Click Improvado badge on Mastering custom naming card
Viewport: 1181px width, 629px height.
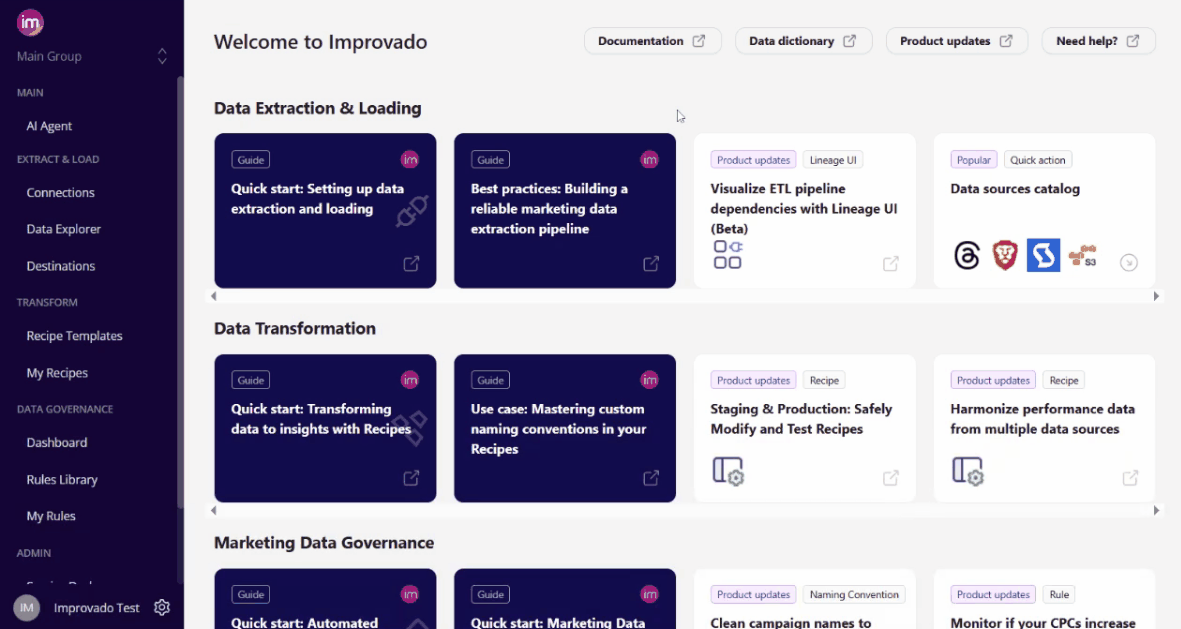pos(649,380)
